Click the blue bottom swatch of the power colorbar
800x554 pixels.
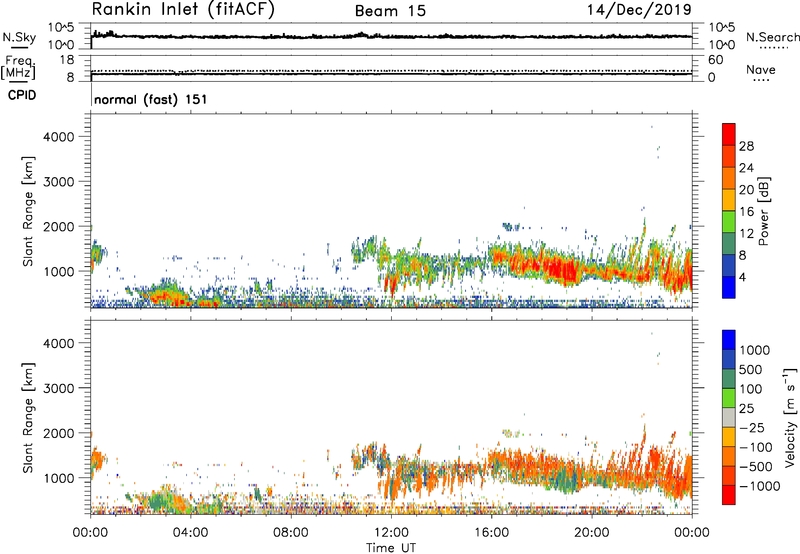coord(729,287)
